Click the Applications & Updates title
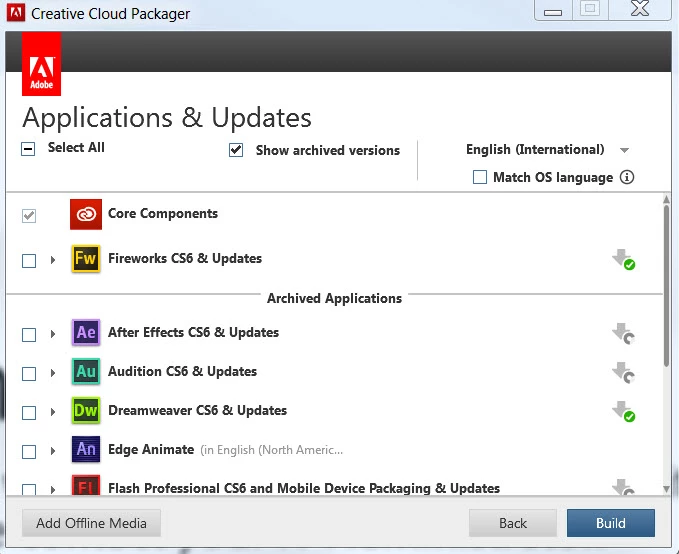Screen dimensions: 679x554 coord(167,118)
